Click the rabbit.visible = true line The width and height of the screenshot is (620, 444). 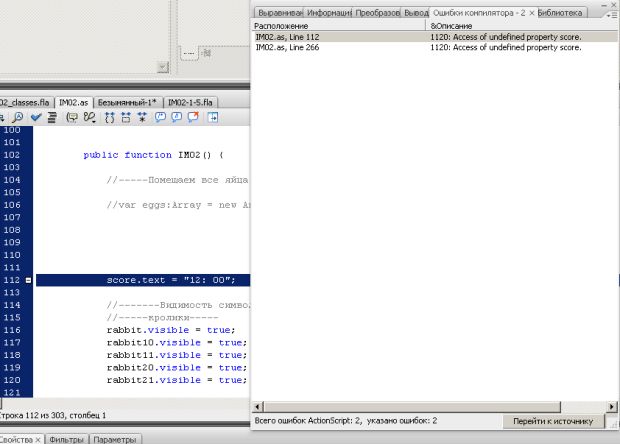pos(171,330)
